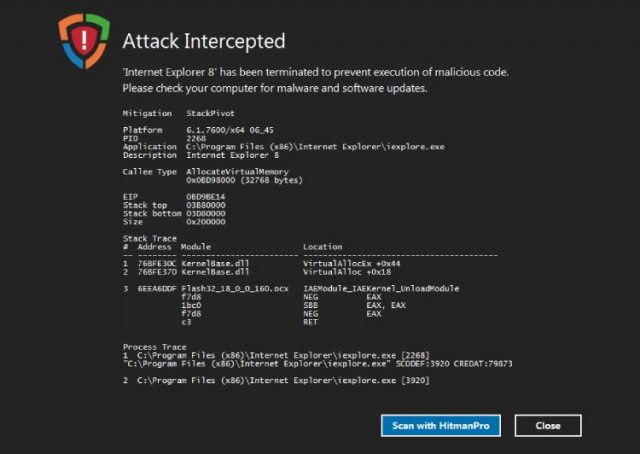Click the 'Internet Explorer 8' terminated message

pyautogui.click(x=316, y=72)
